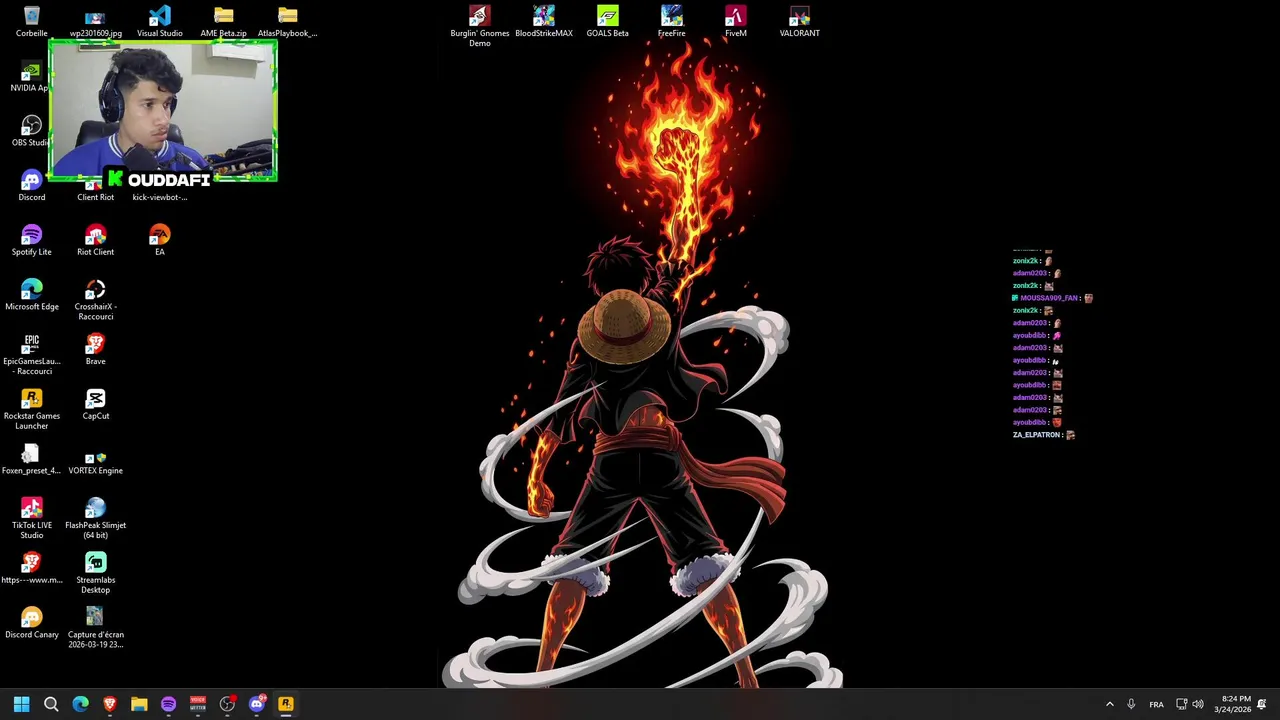Open taskbar Search magnifier

pos(51,704)
